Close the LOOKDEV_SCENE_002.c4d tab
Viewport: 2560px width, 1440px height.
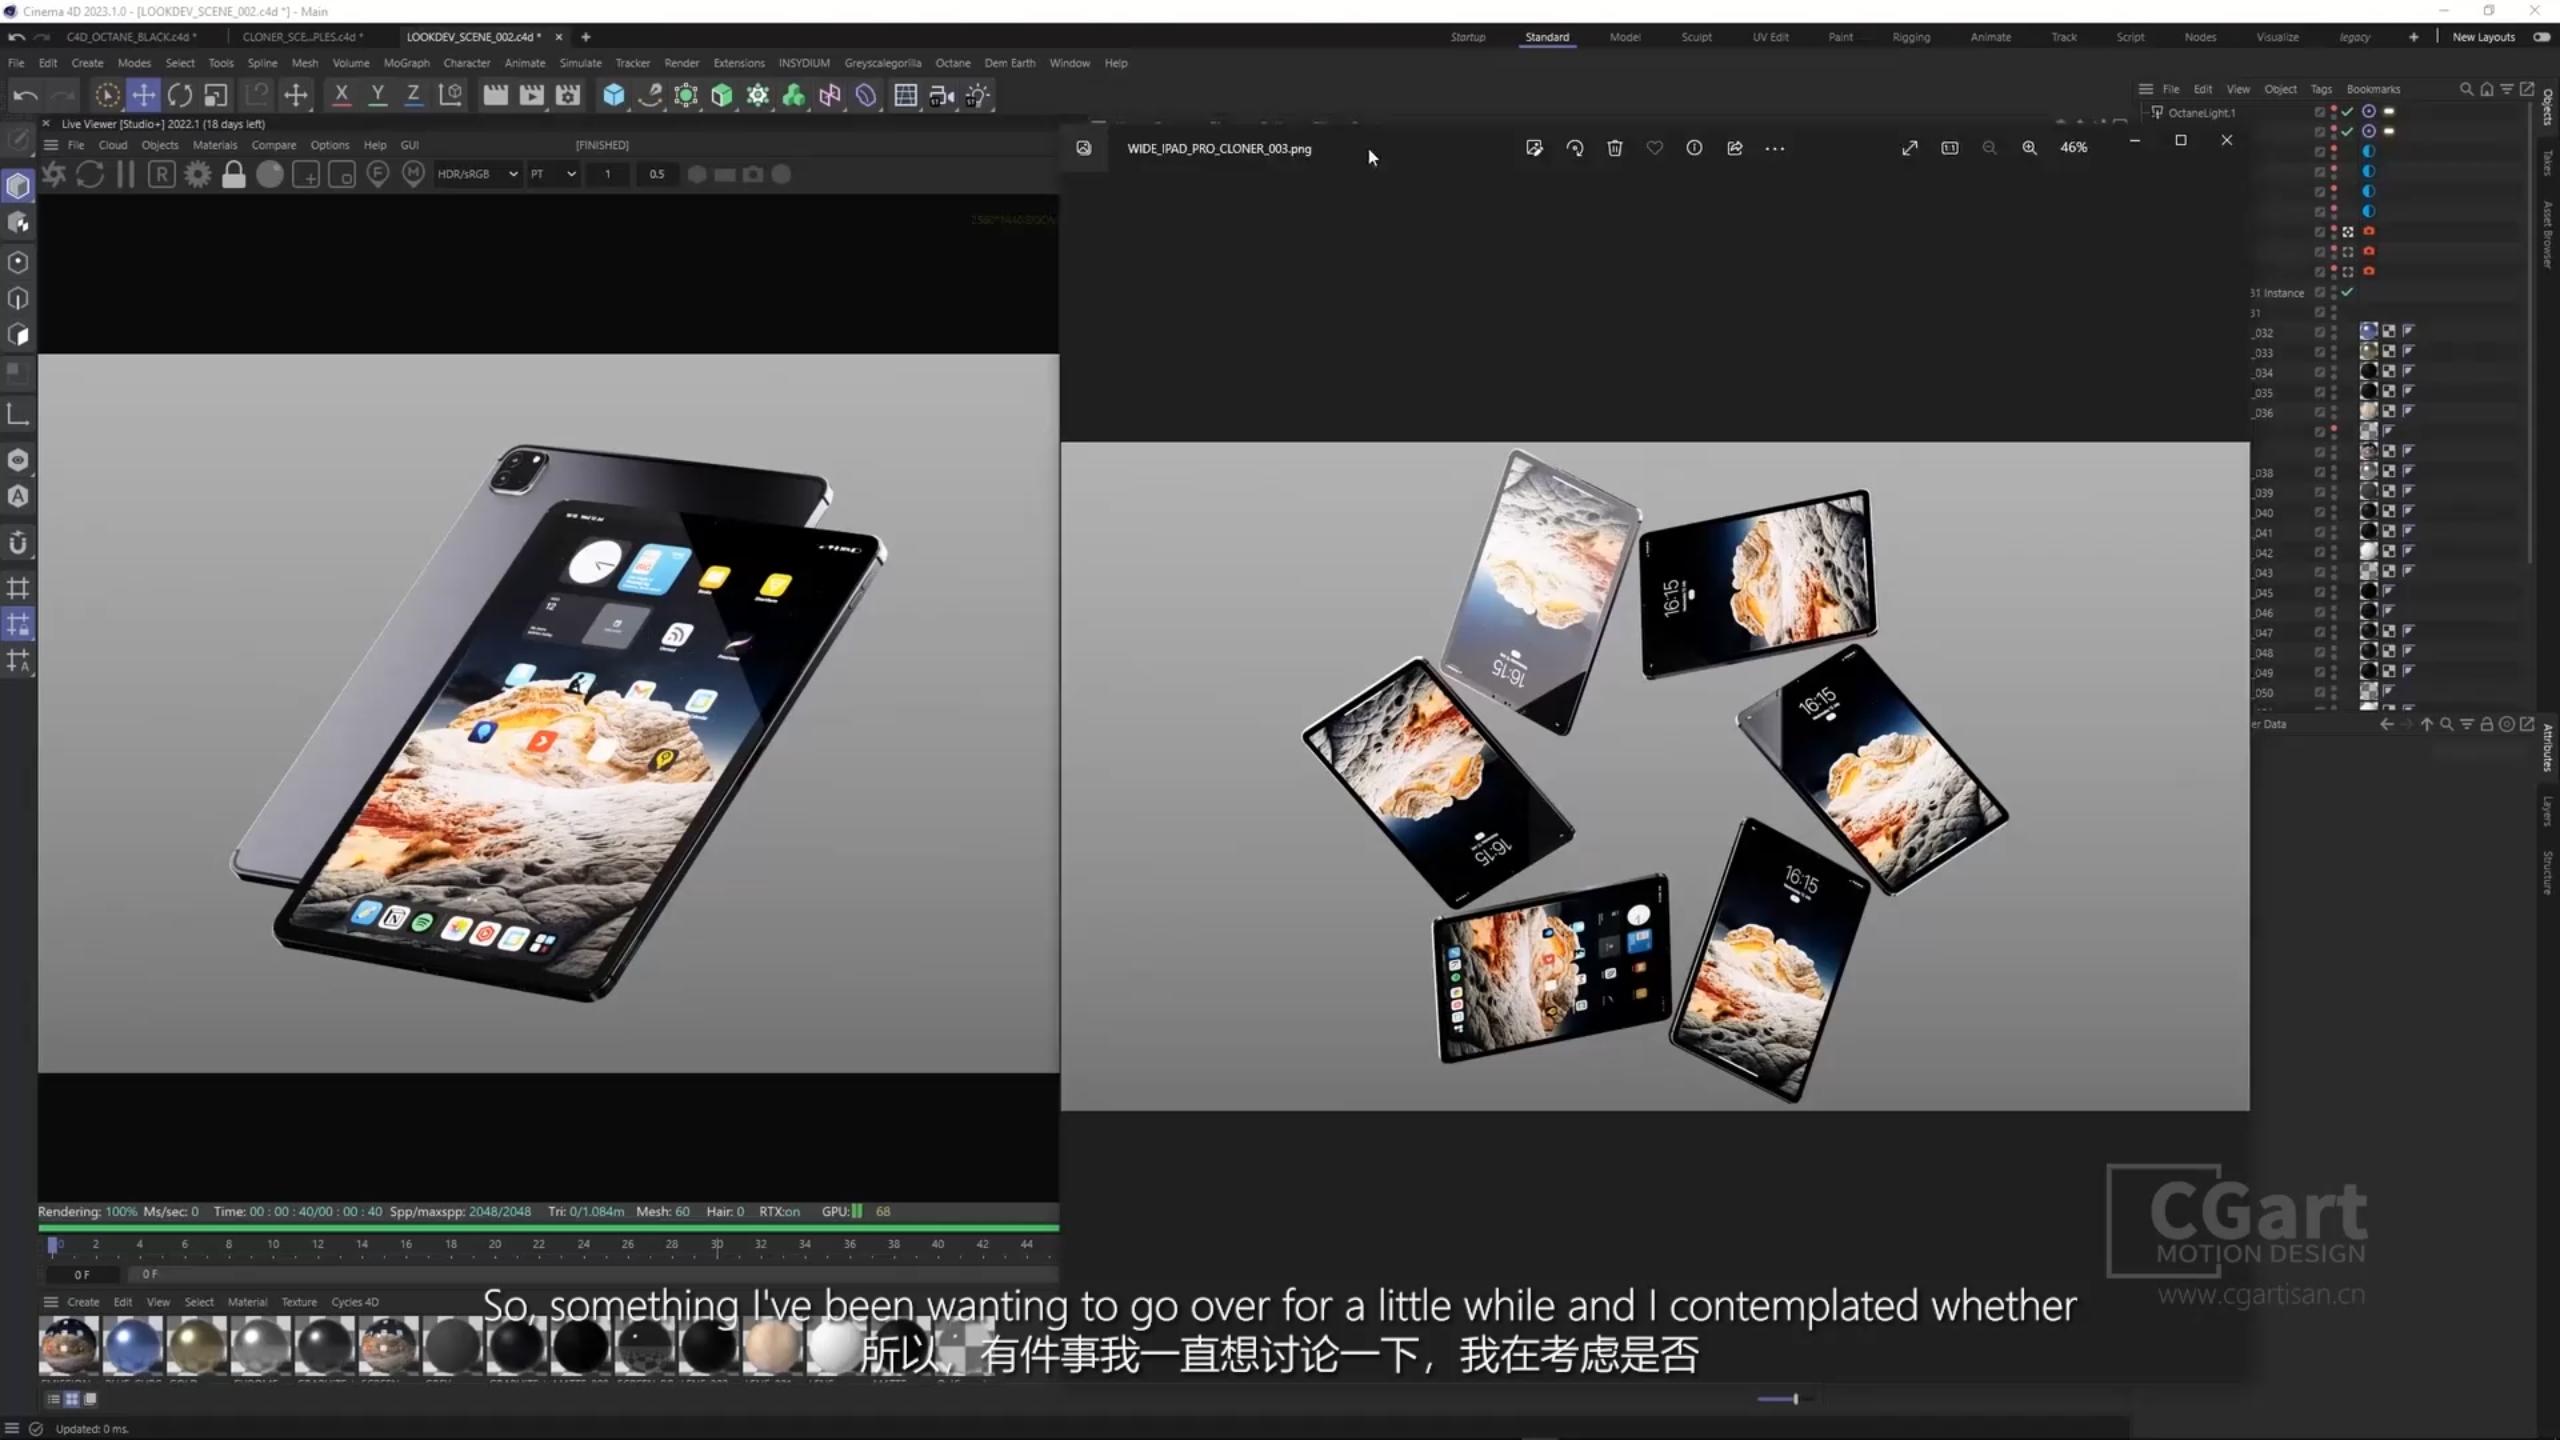point(559,37)
